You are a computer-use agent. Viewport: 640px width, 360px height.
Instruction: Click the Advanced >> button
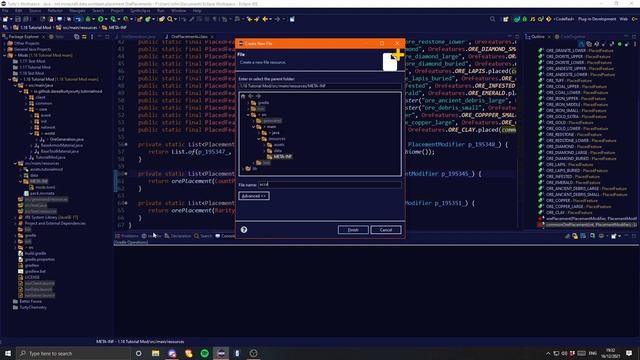tap(253, 196)
